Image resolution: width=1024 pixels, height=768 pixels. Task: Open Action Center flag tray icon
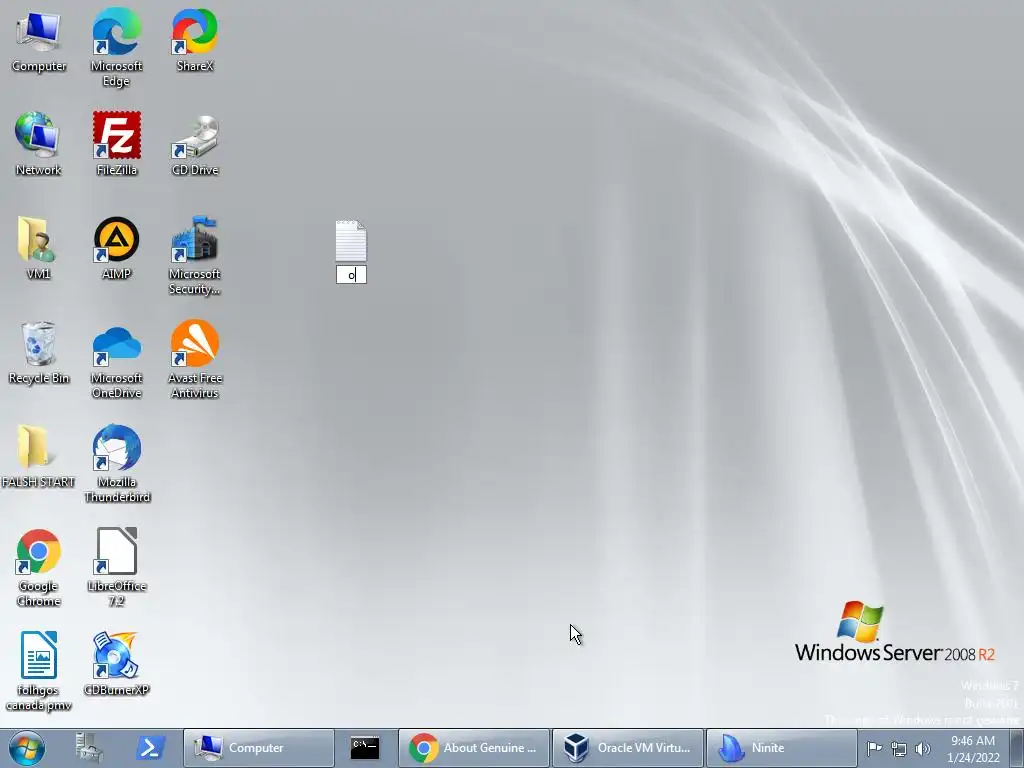874,748
